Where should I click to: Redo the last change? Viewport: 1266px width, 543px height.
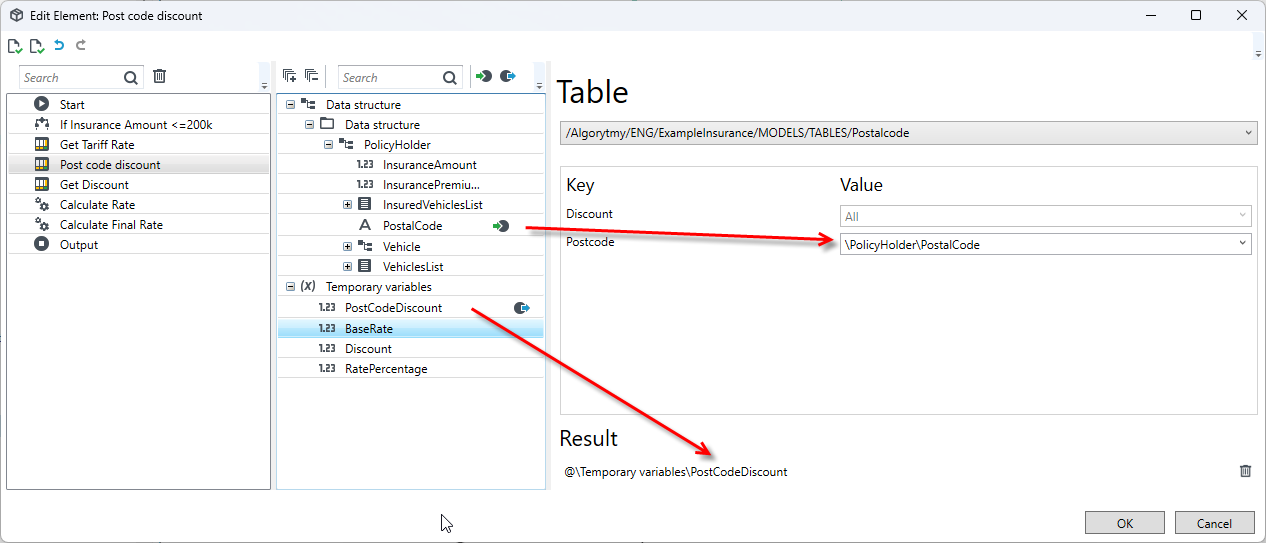[x=81, y=45]
